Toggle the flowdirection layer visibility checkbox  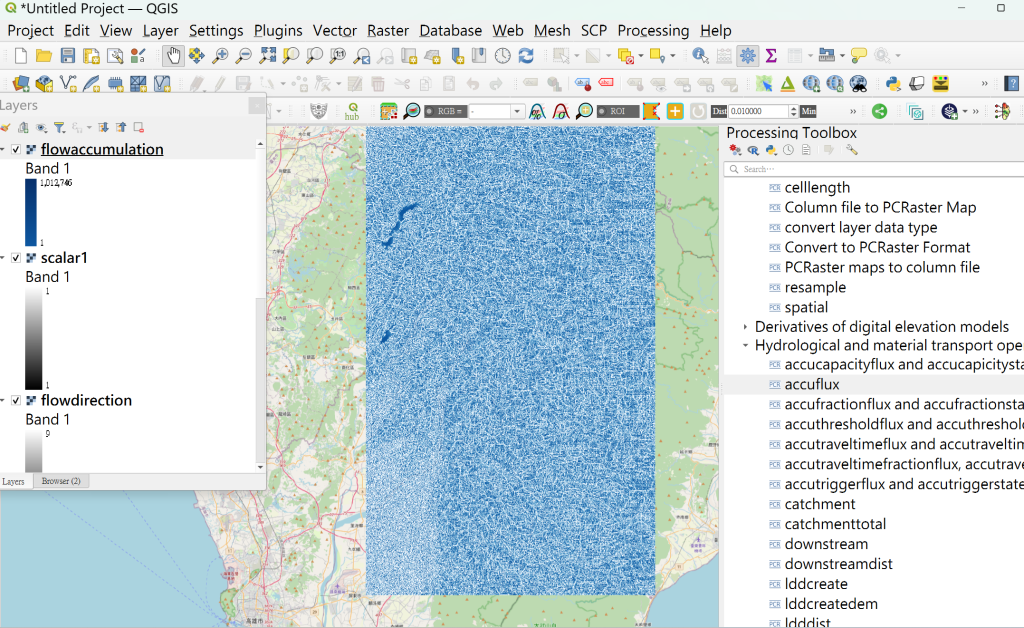[16, 400]
